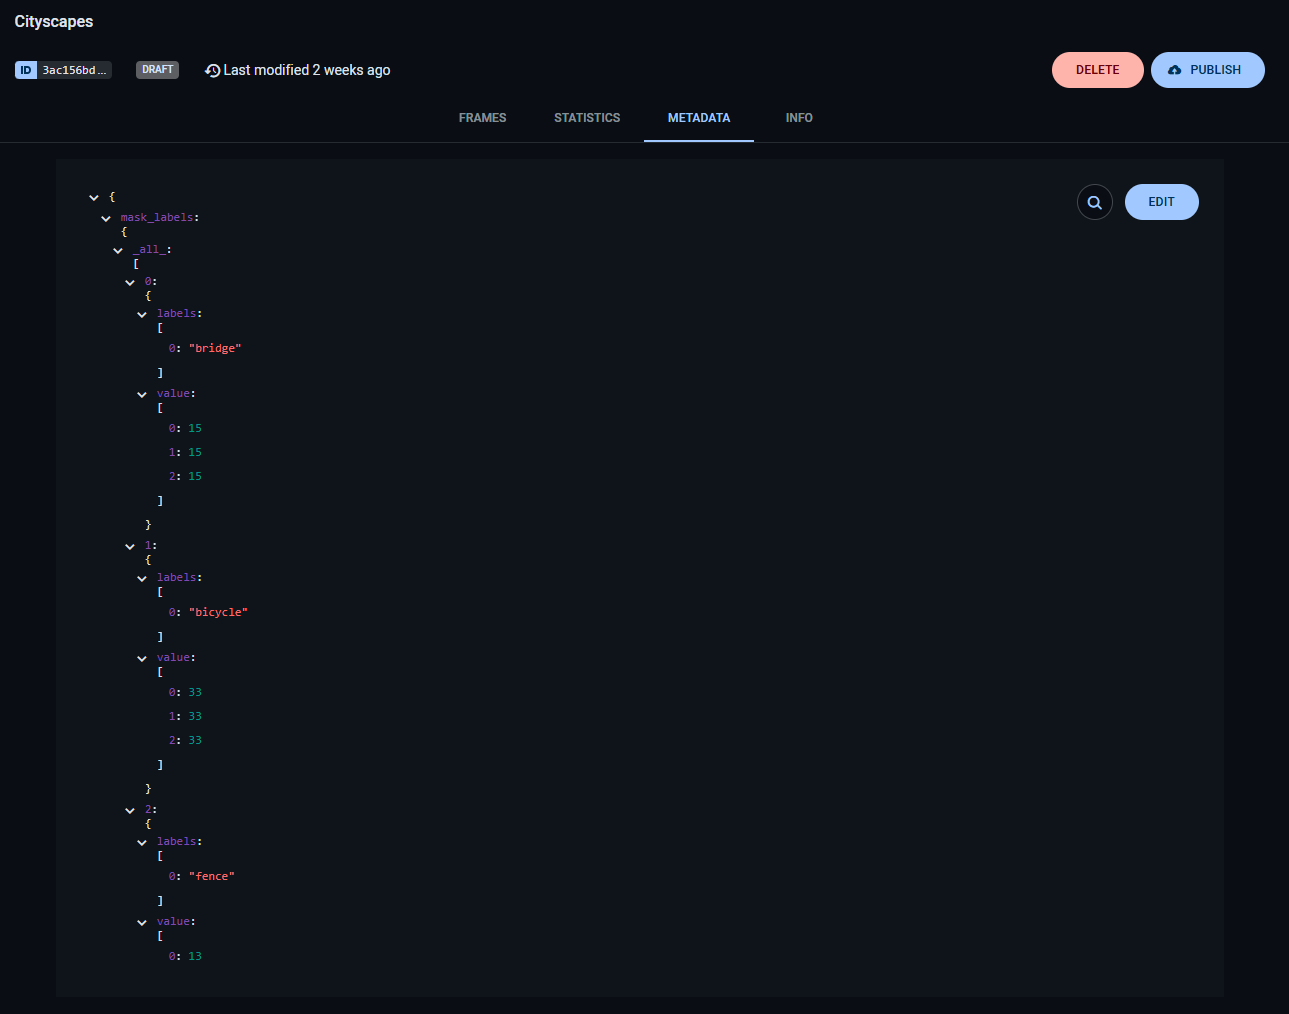Switch to the FRAMES tab

[x=482, y=117]
